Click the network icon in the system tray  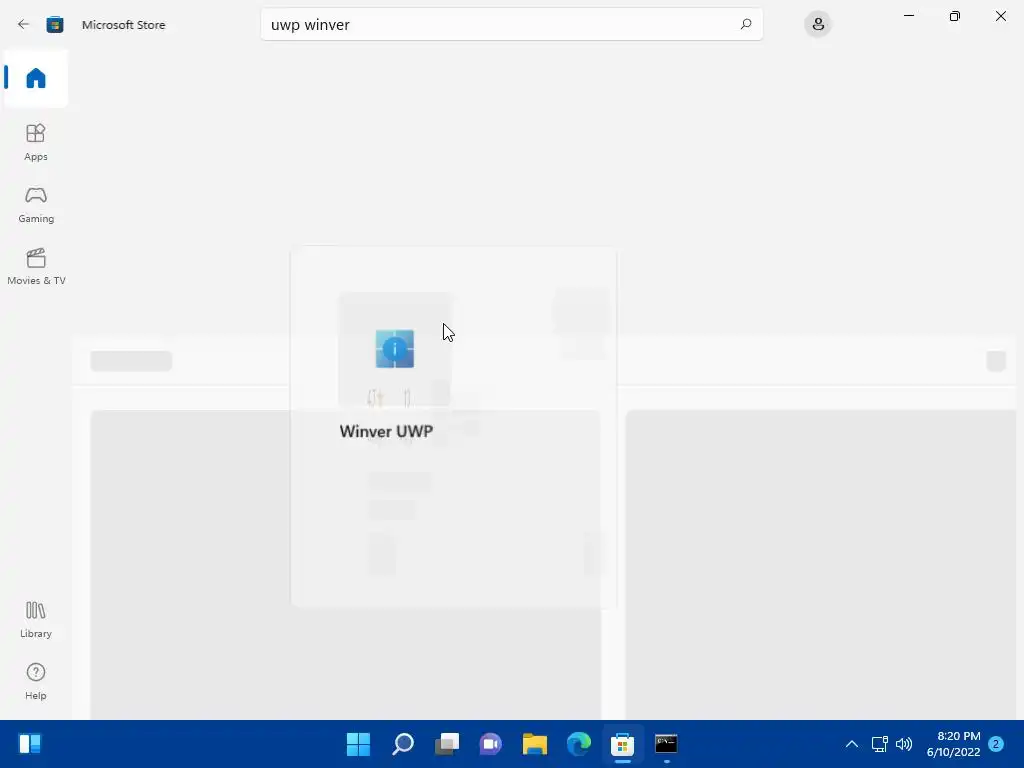880,744
